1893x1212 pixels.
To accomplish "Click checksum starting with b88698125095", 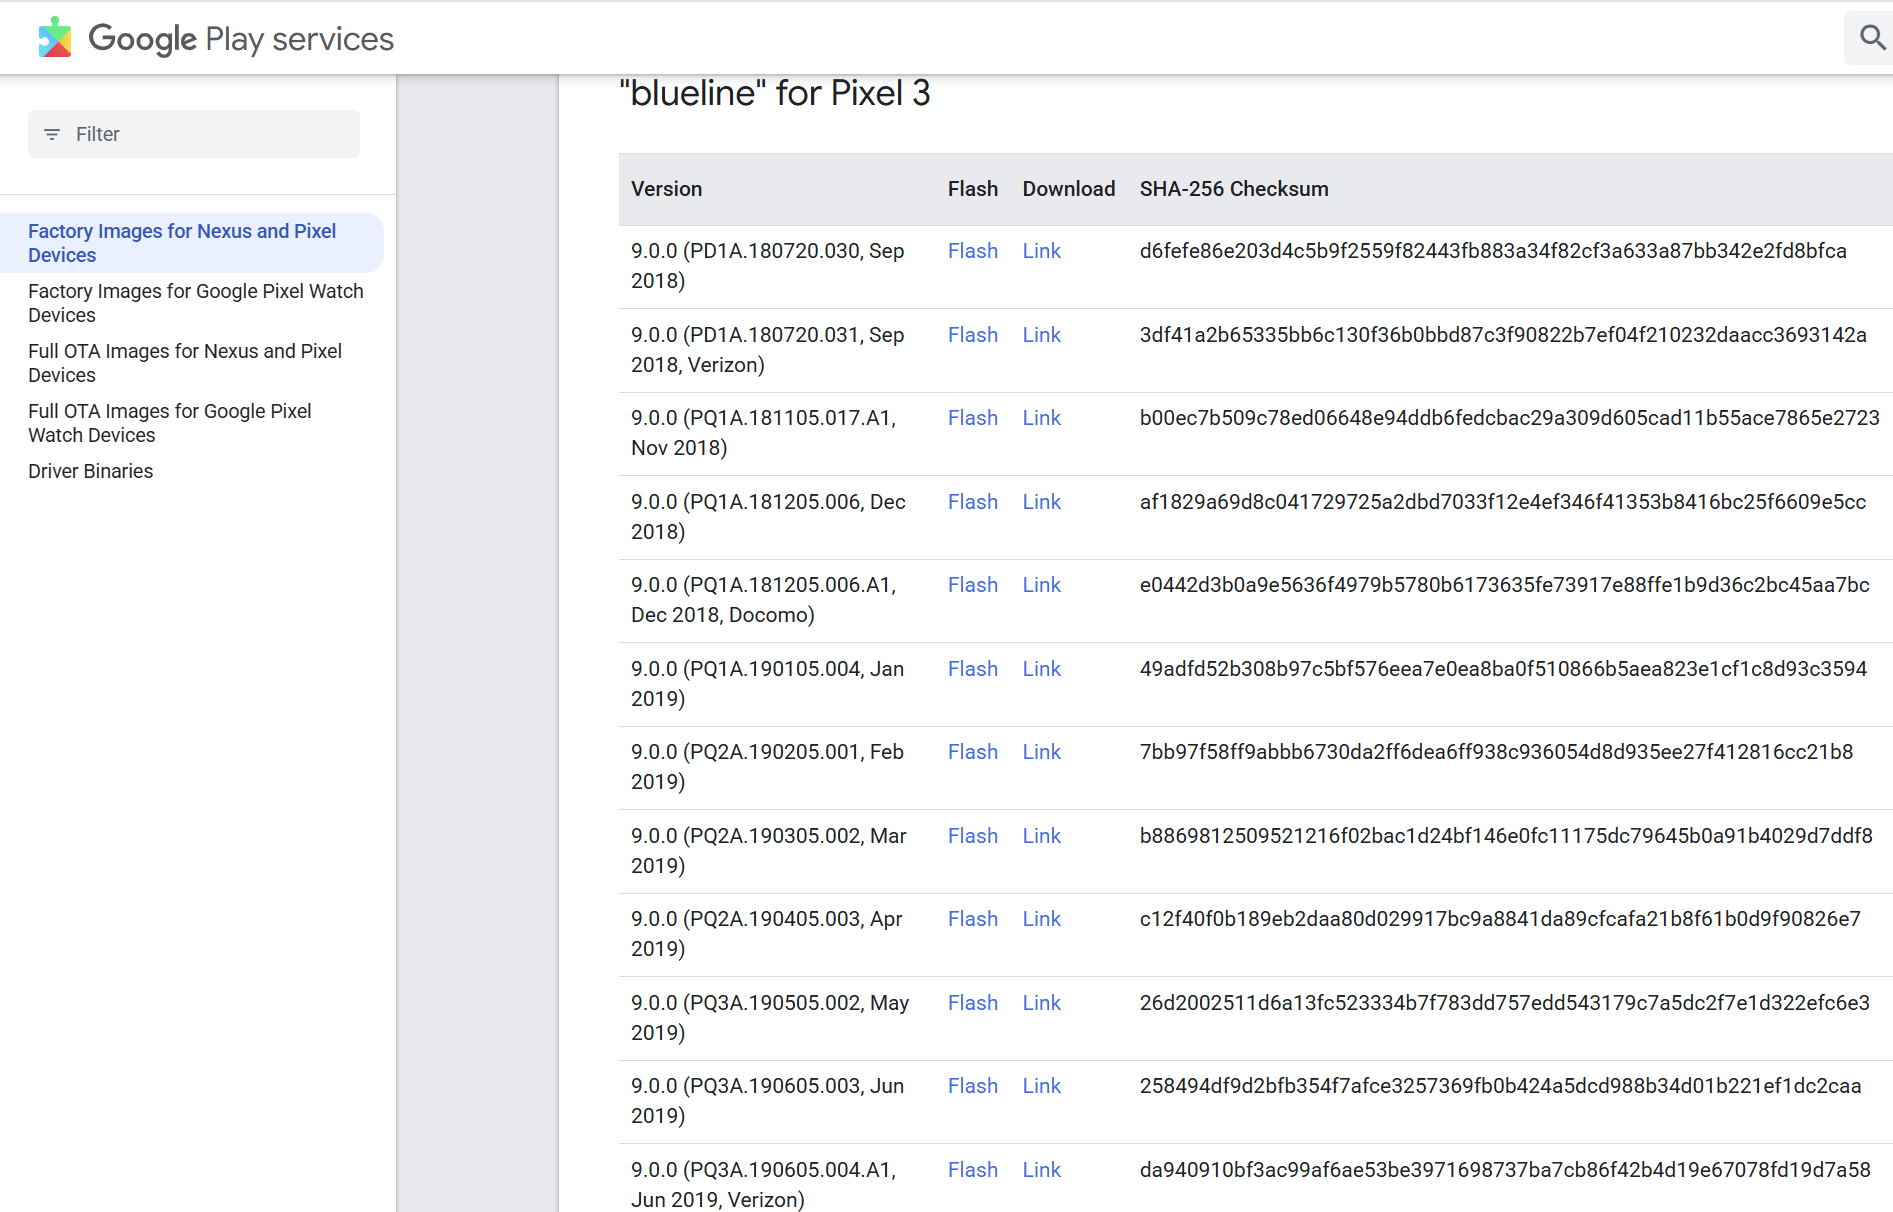I will pyautogui.click(x=1506, y=836).
